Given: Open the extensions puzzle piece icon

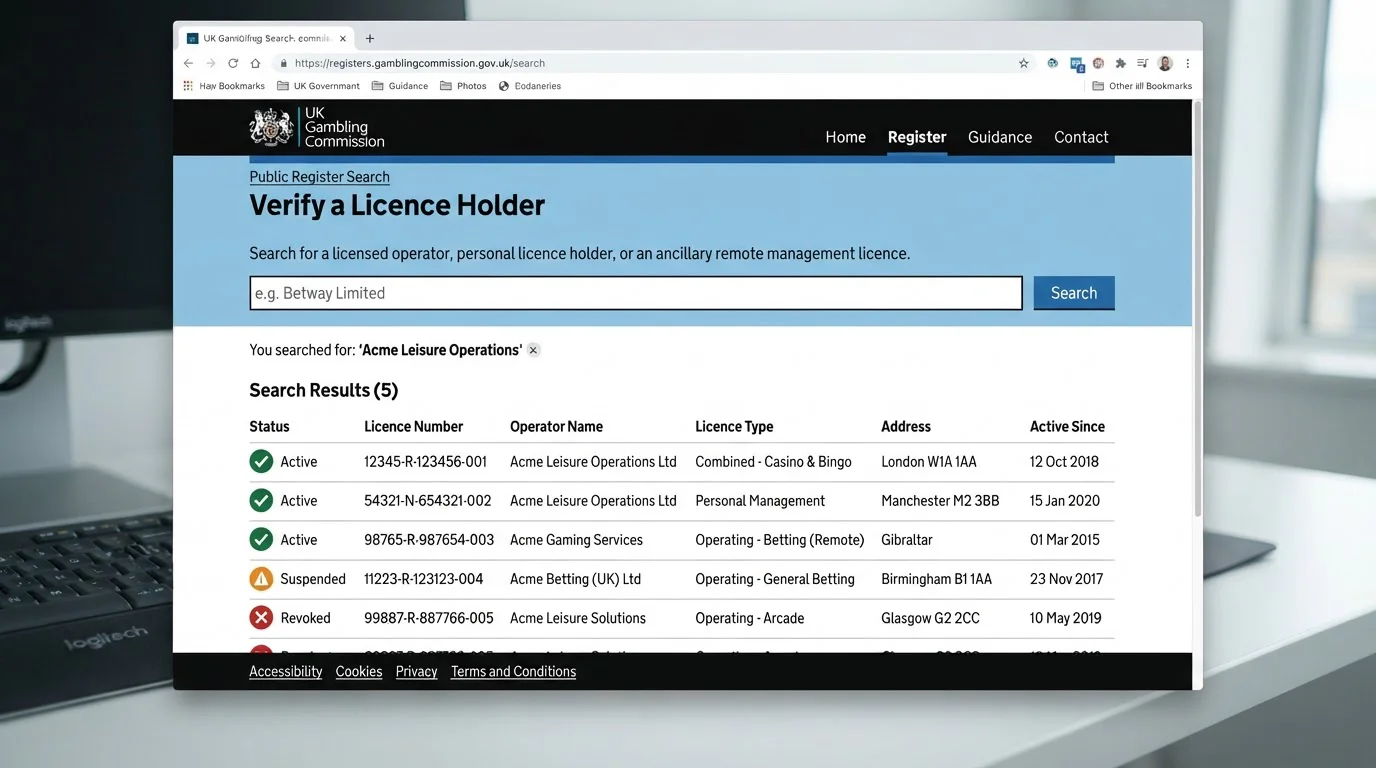Looking at the screenshot, I should (1120, 63).
